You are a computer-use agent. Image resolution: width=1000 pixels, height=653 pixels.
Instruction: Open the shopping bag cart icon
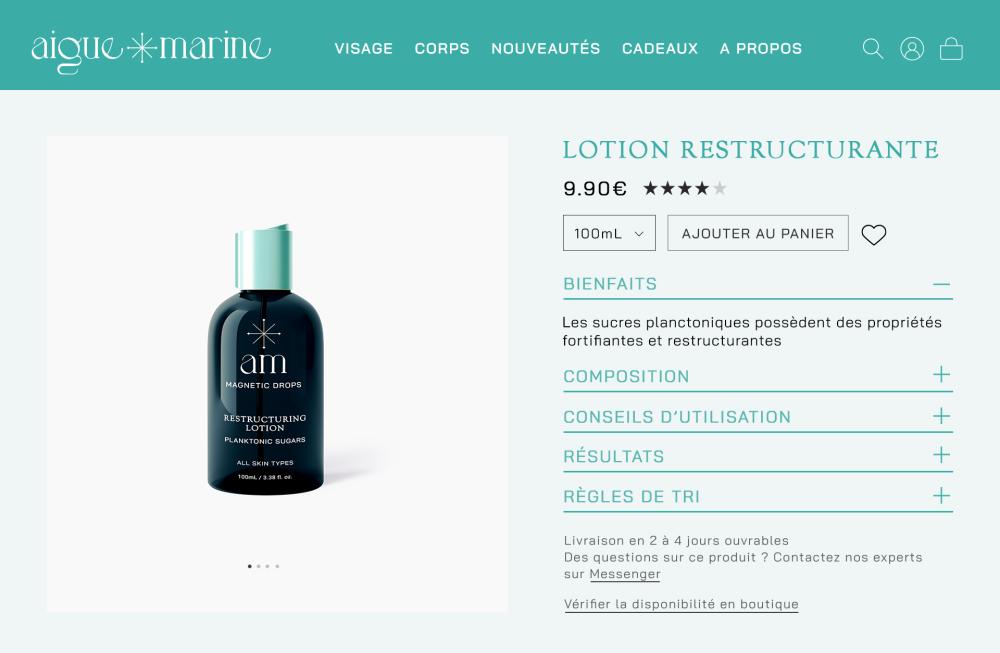pos(951,48)
